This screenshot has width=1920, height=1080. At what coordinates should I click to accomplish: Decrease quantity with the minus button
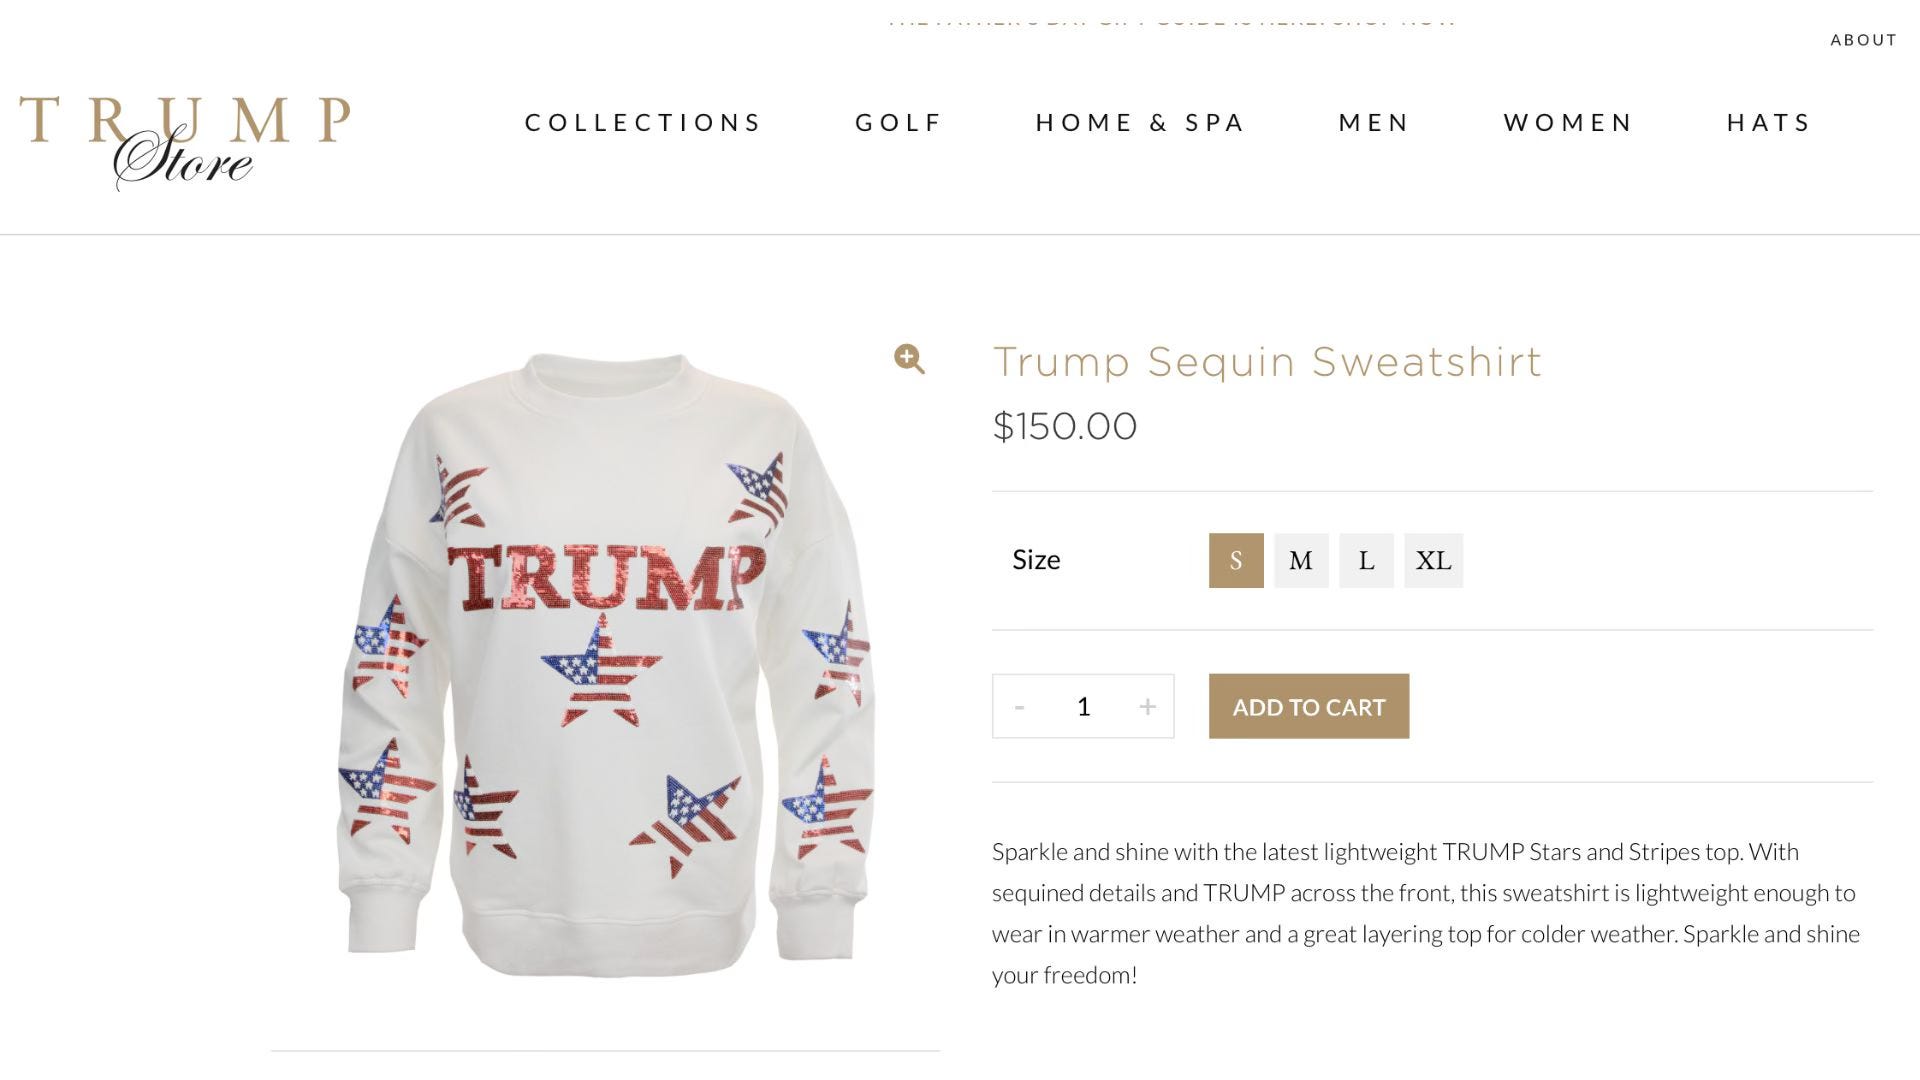[1019, 707]
